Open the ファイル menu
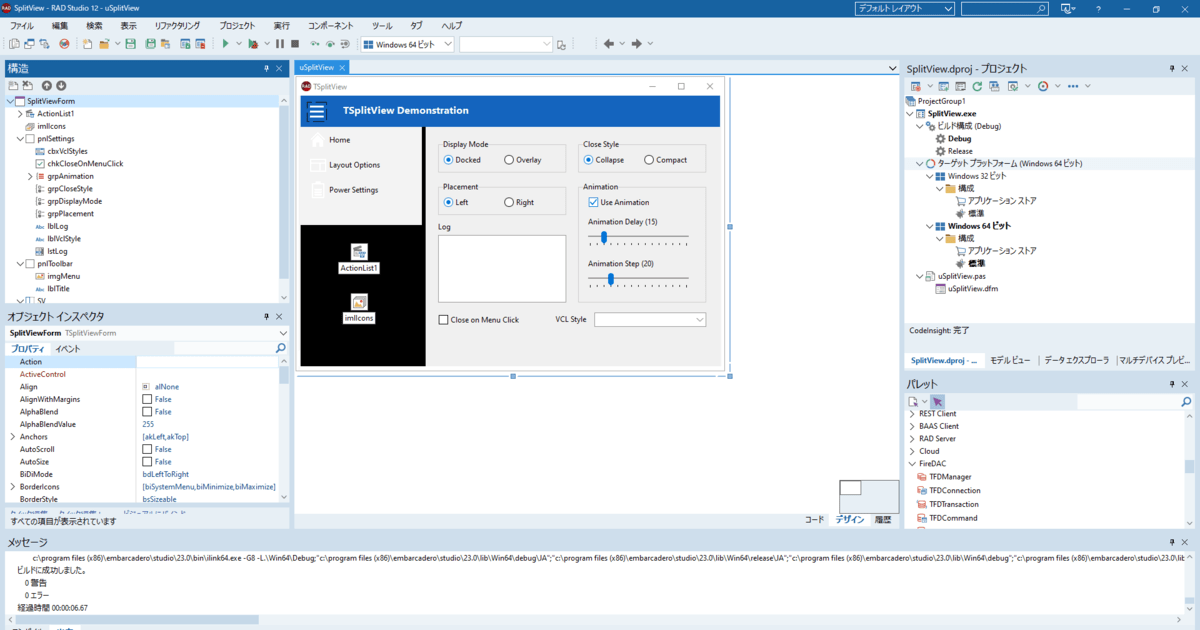Viewport: 1200px width, 630px height. [x=21, y=25]
